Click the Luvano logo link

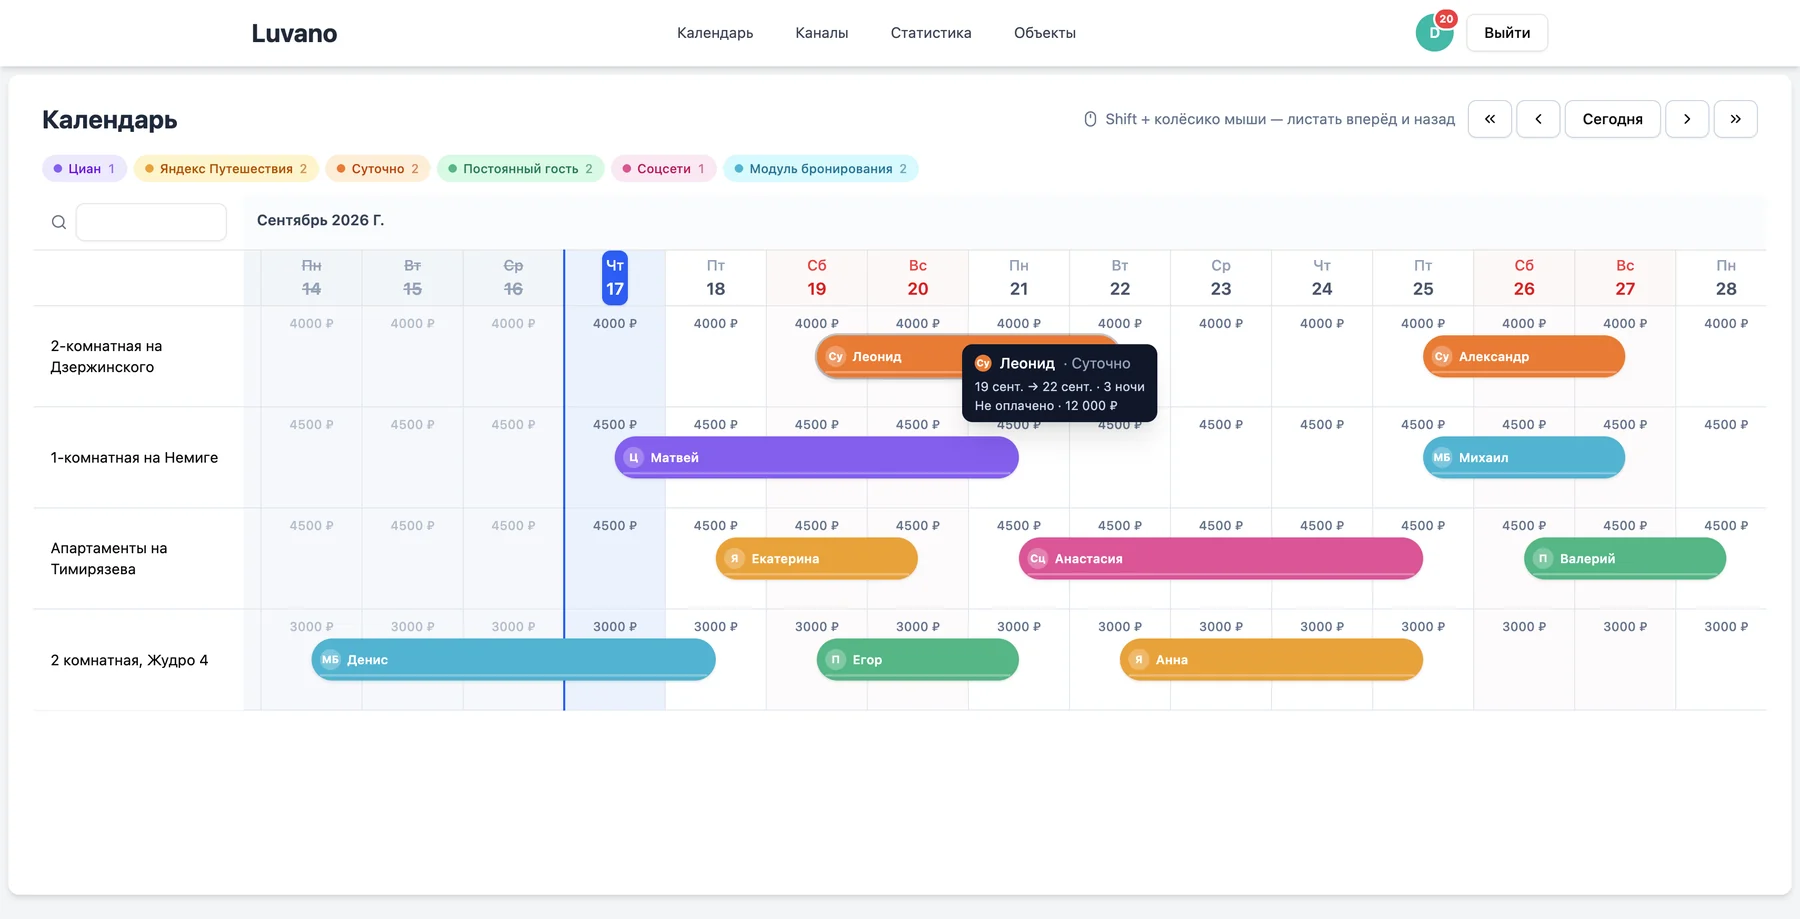294,33
